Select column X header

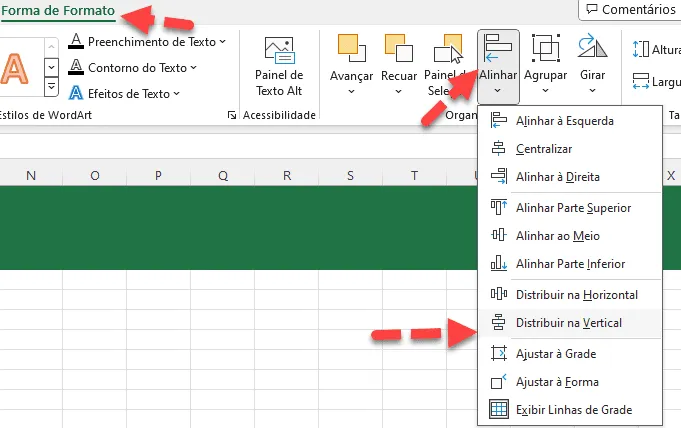point(671,176)
